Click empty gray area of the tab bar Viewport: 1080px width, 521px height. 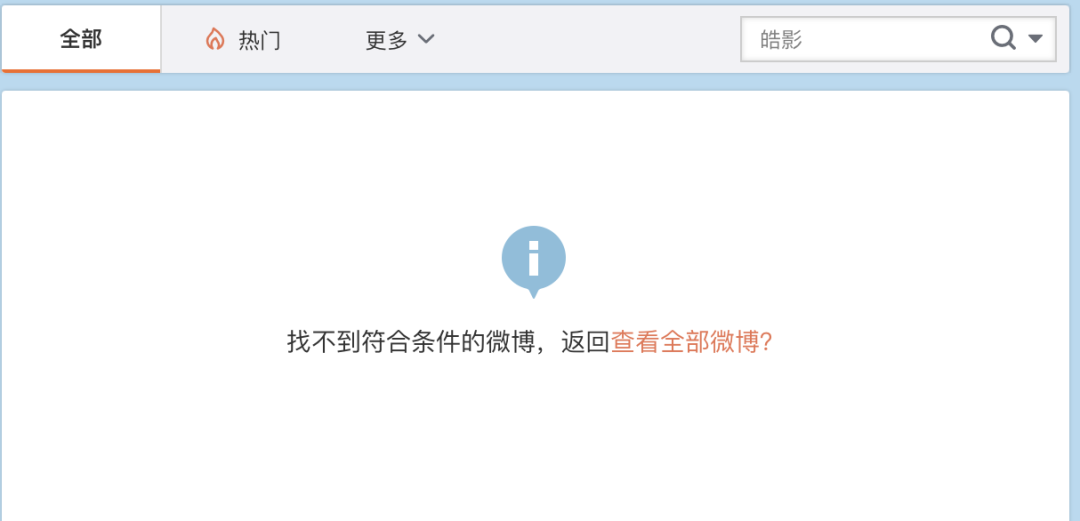pyautogui.click(x=585, y=39)
